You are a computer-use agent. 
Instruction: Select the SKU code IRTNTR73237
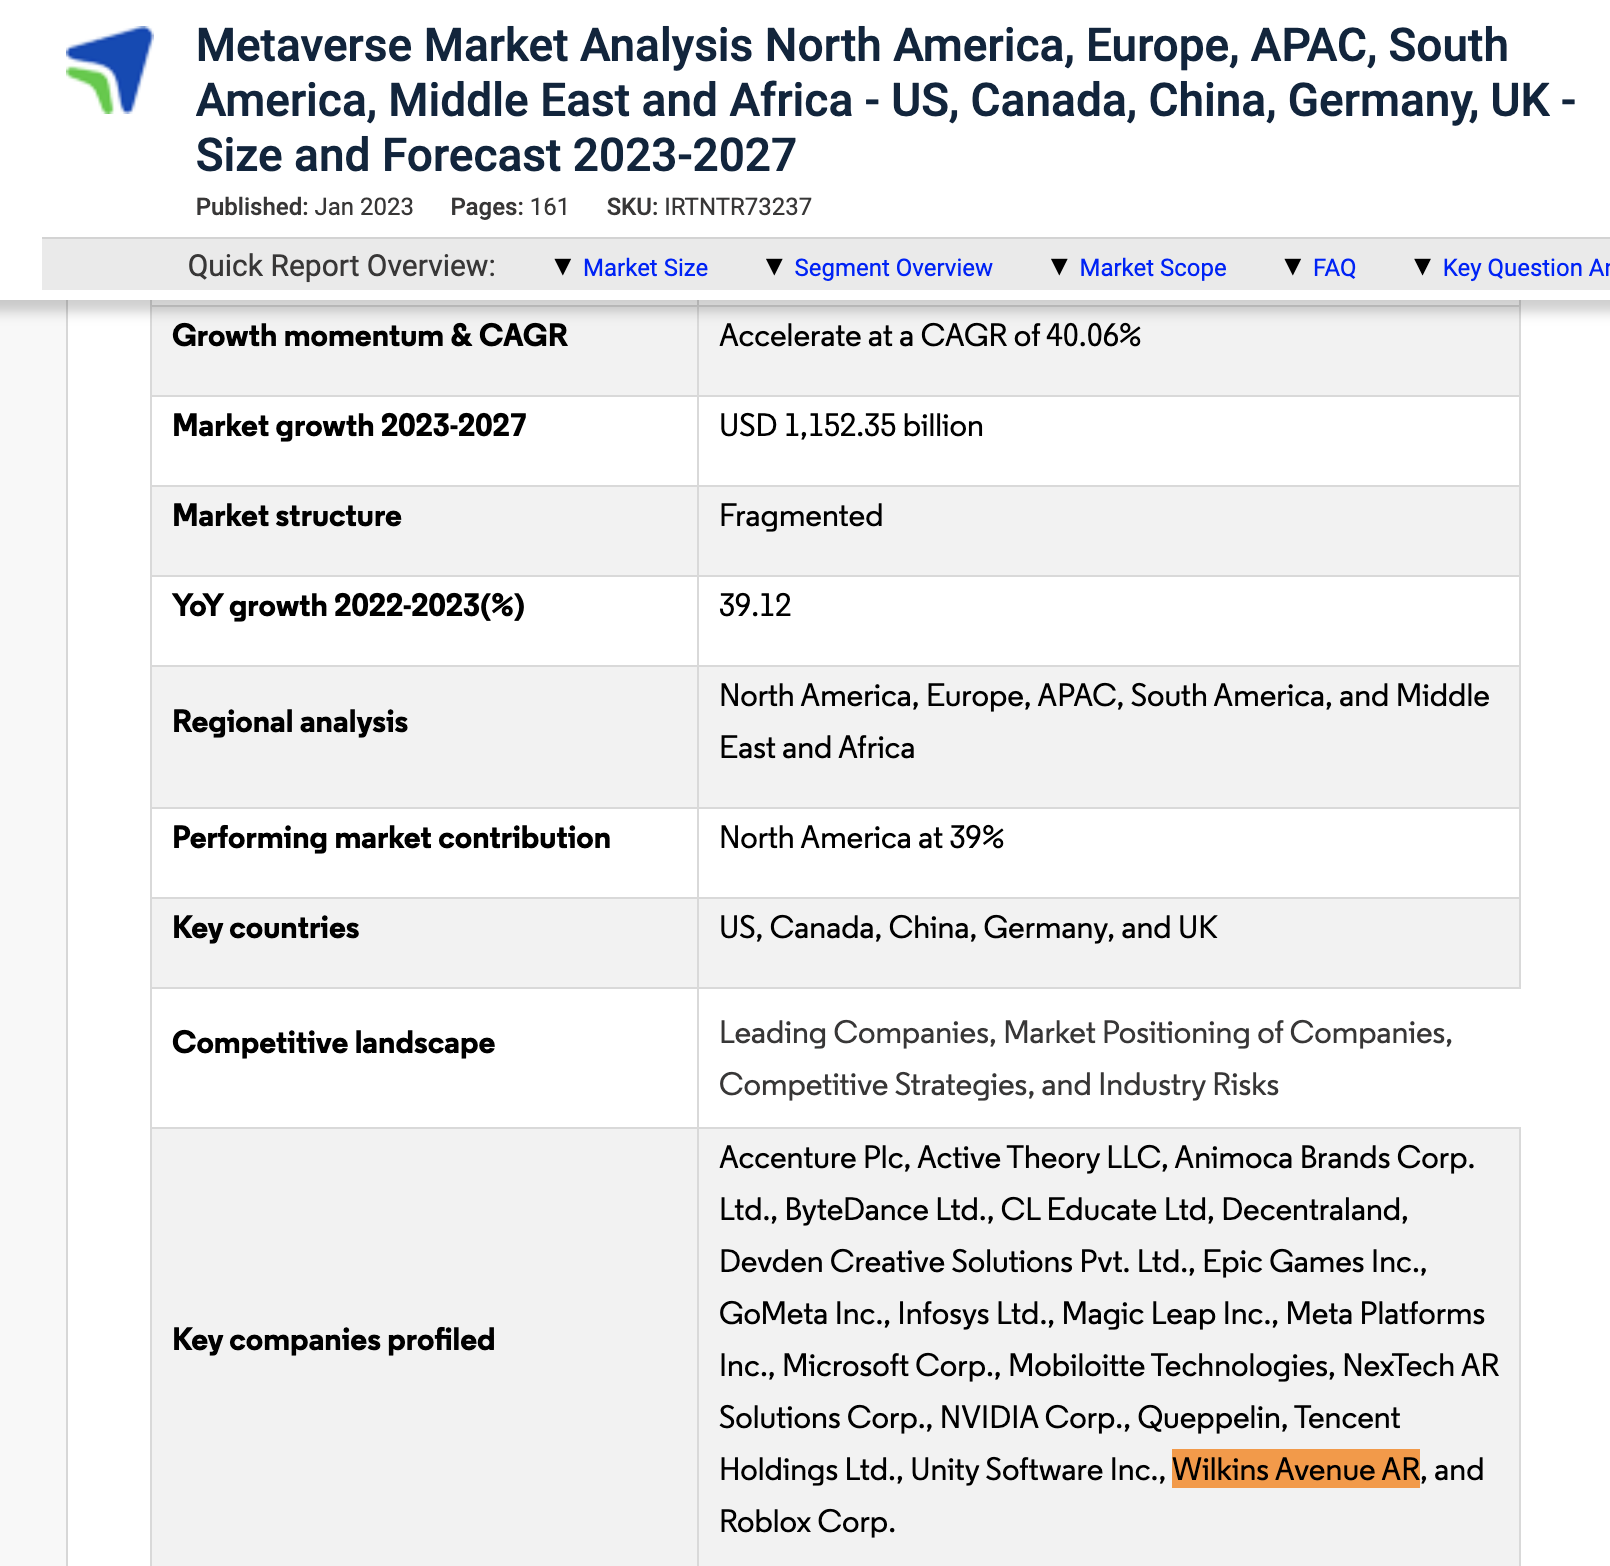coord(738,207)
